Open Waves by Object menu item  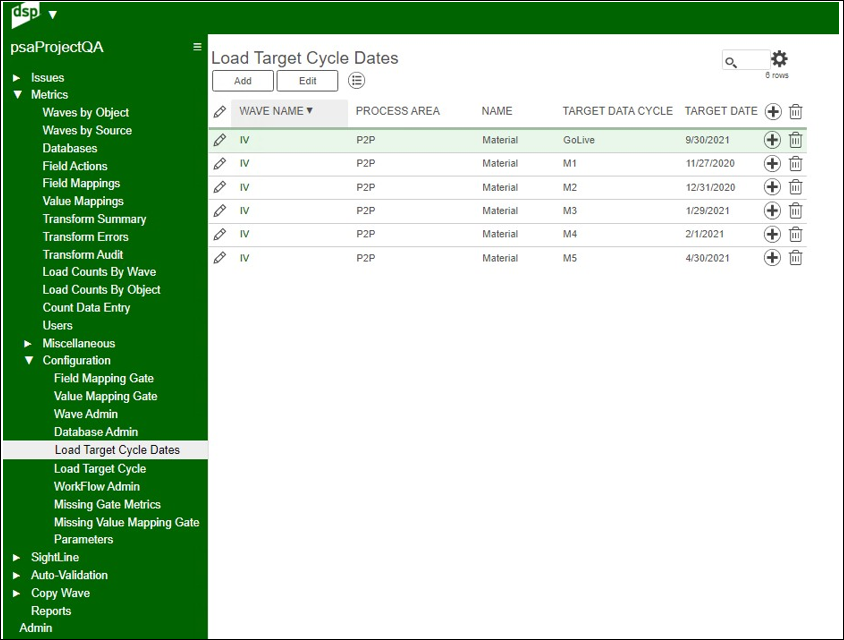86,112
